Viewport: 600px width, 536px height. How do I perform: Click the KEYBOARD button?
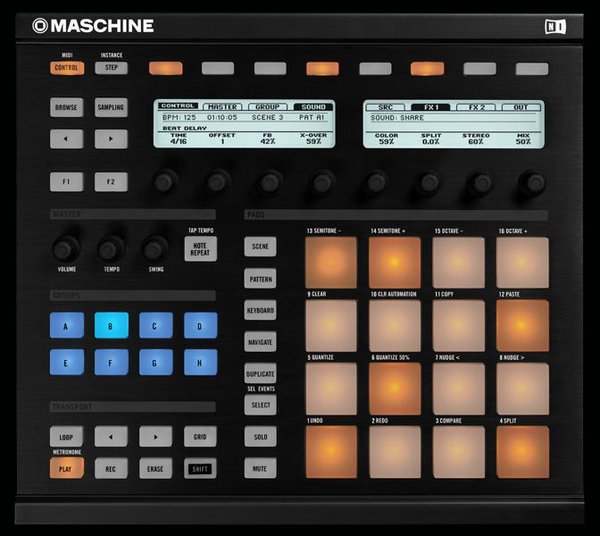(x=260, y=310)
